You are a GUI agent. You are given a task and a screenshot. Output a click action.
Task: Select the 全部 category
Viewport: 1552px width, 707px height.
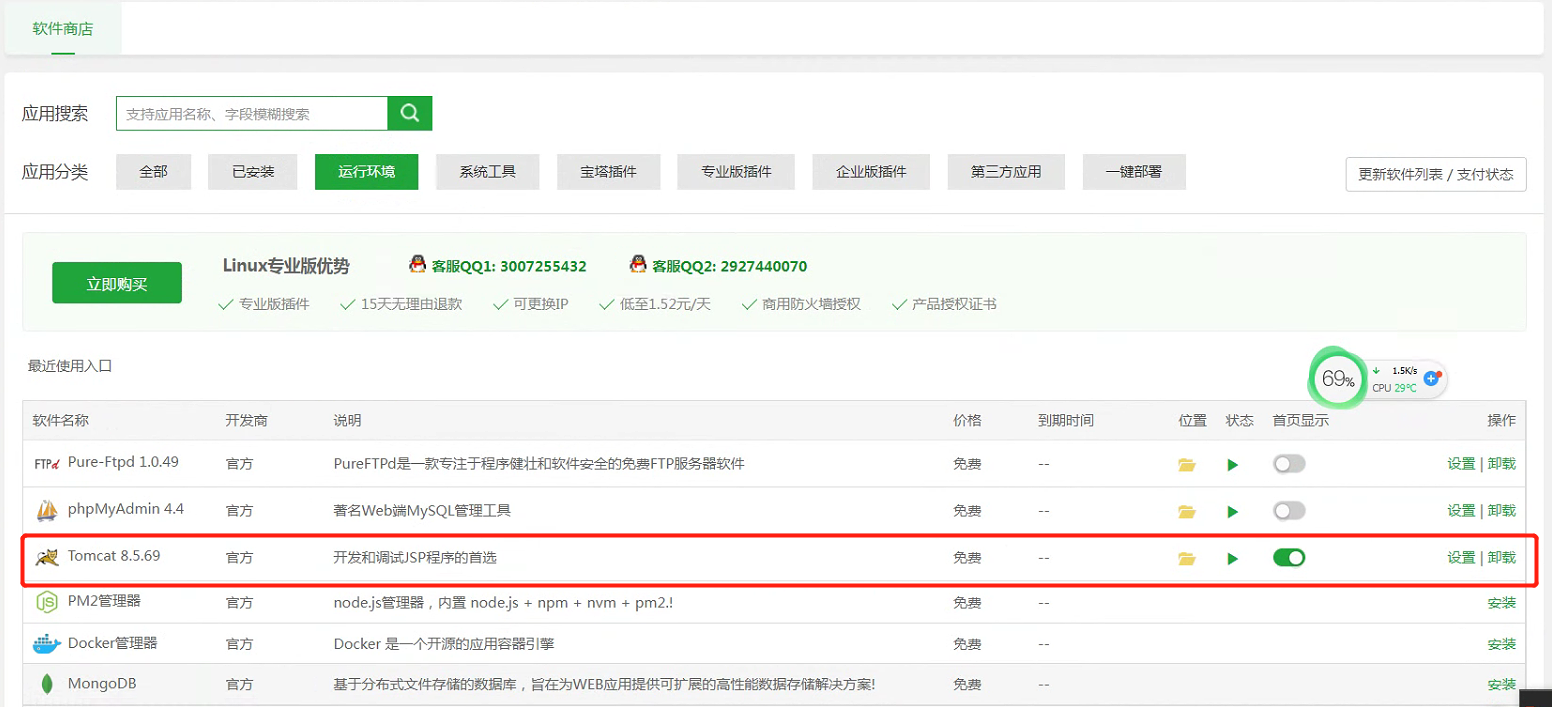click(x=153, y=172)
